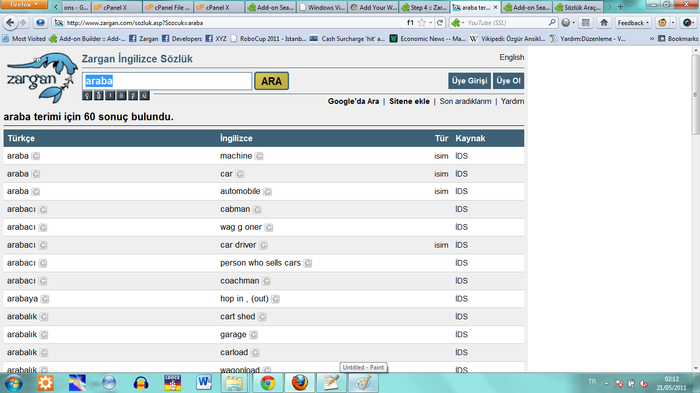Open the Son aradıklarım link
700x393 pixels.
pyautogui.click(x=465, y=101)
